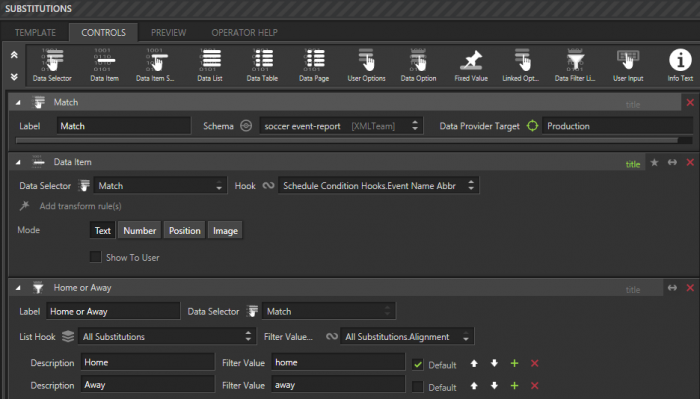700x399 pixels.
Task: Delete the Home or Away control
Action: [x=690, y=288]
